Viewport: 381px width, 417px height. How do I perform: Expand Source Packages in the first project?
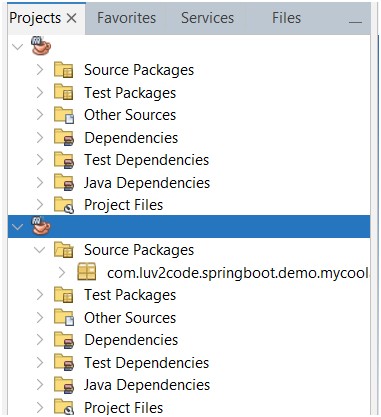40,70
